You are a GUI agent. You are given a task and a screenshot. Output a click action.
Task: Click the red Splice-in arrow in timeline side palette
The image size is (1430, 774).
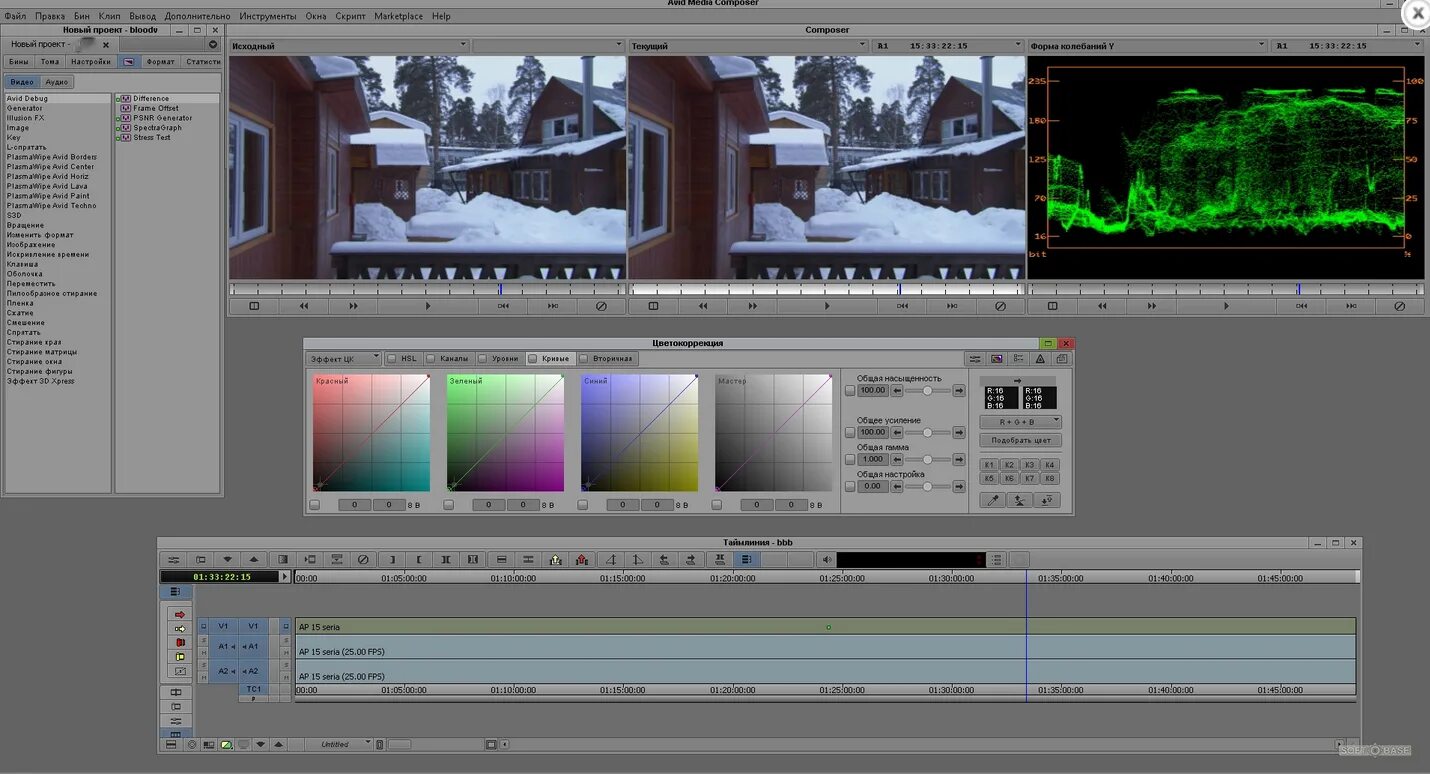pyautogui.click(x=180, y=615)
